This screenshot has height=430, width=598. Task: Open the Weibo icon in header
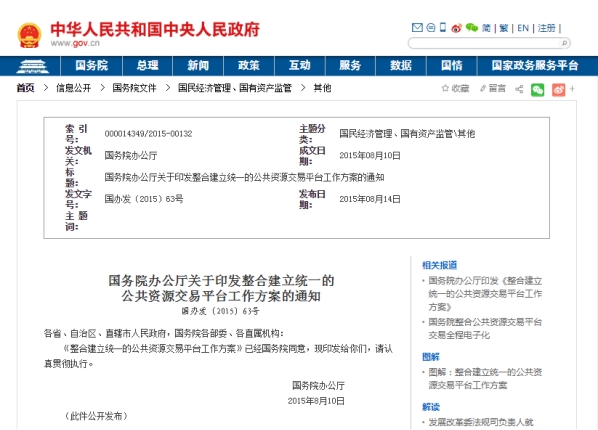pos(456,28)
